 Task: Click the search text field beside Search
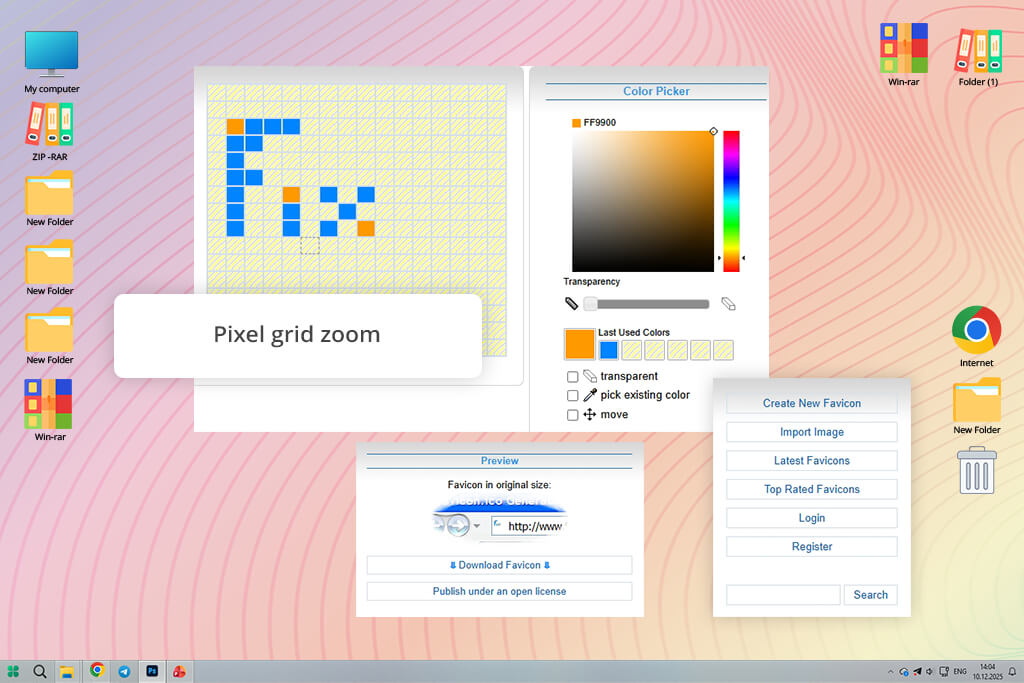click(783, 595)
